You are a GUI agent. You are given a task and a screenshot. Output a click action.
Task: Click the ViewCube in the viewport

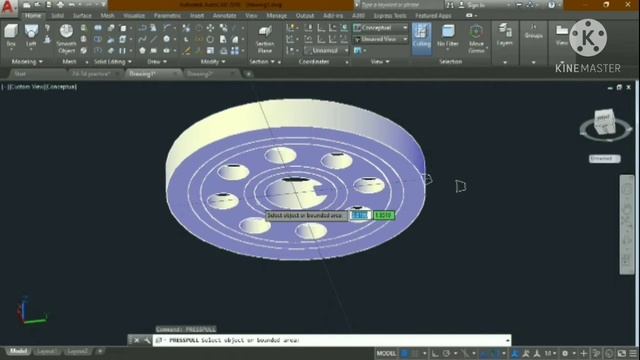[604, 122]
